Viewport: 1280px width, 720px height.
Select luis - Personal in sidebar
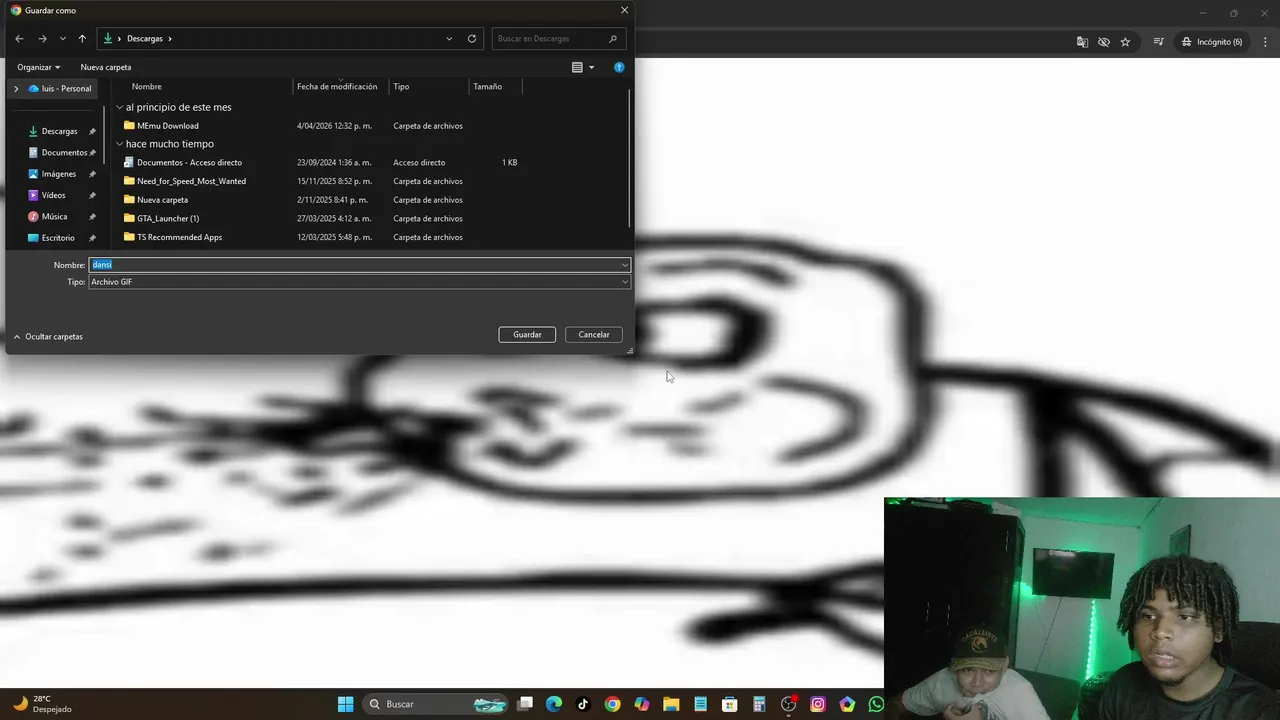[x=60, y=89]
